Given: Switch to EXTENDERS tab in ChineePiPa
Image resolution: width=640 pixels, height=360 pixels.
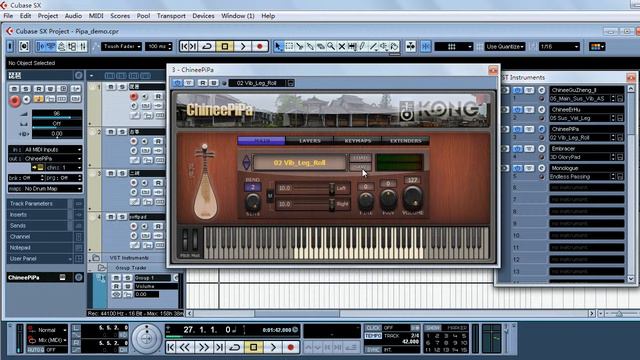Looking at the screenshot, I should 405,141.
